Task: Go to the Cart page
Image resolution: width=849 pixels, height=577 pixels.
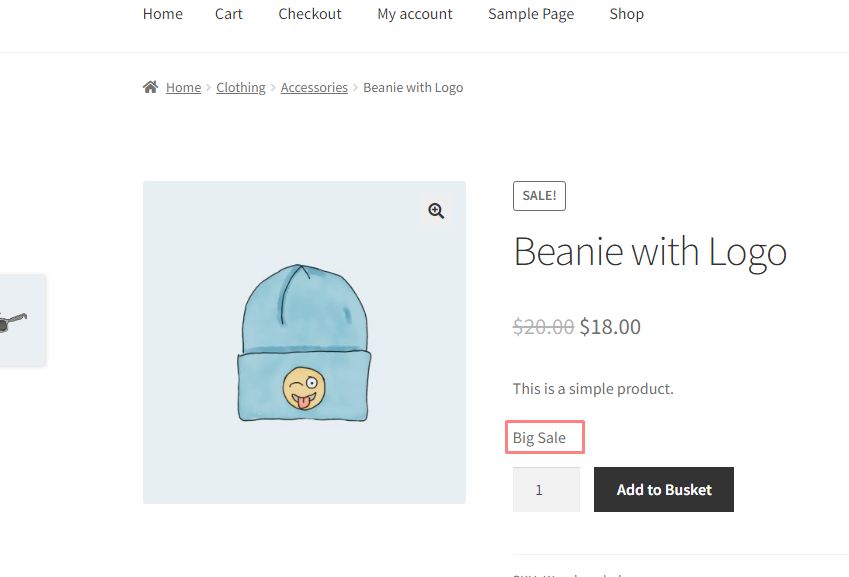Action: point(229,14)
